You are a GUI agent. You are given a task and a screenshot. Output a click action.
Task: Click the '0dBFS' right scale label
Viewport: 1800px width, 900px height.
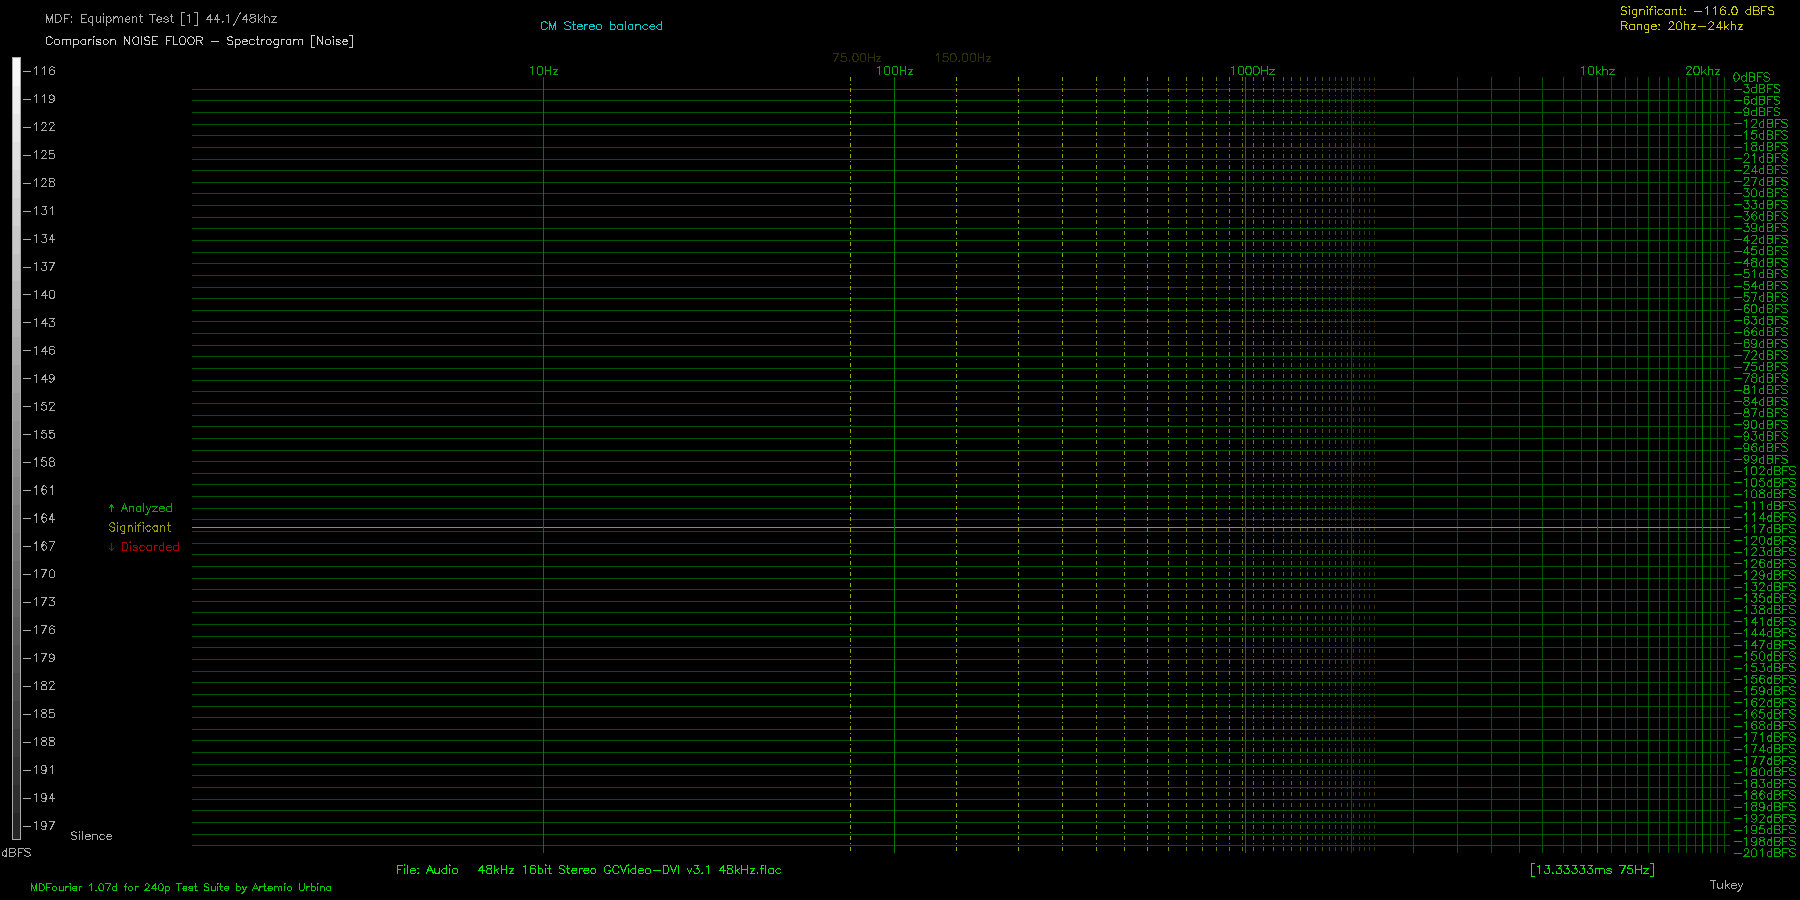pos(1751,77)
